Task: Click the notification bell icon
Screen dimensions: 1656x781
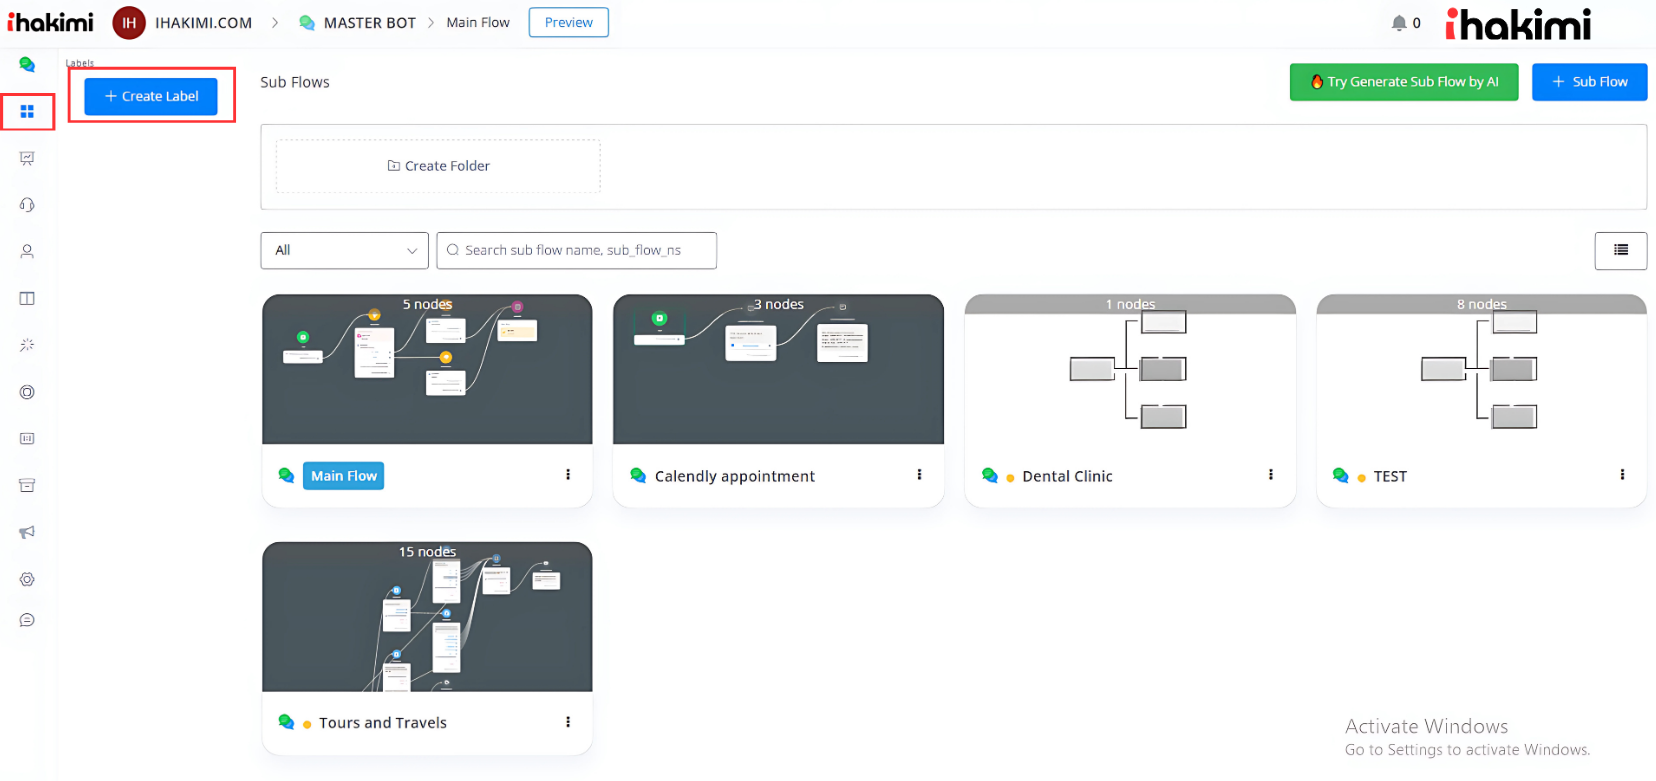Action: (x=1398, y=23)
